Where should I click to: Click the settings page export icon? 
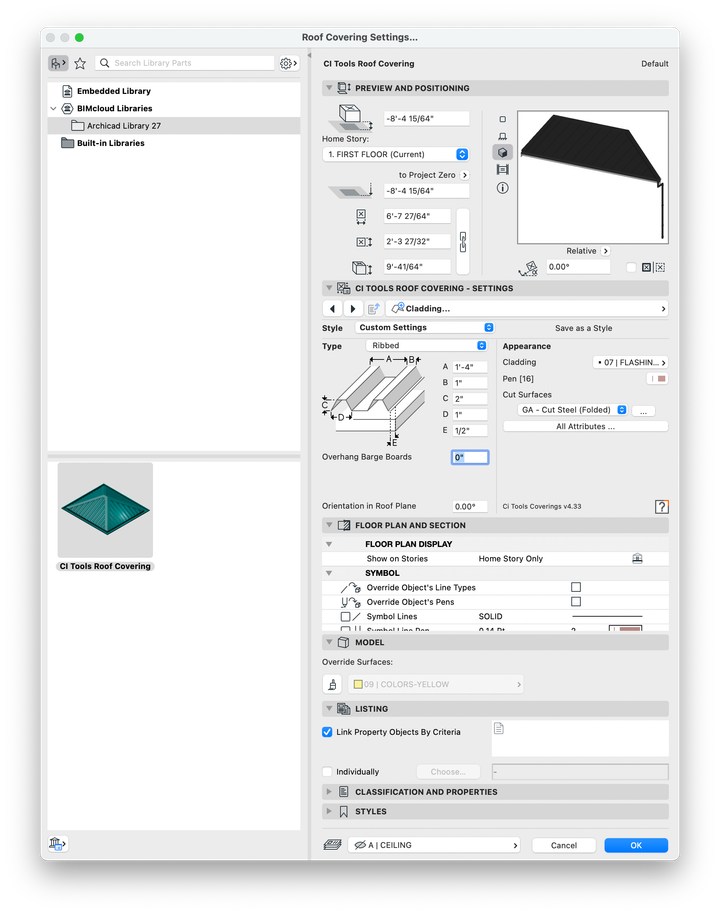(374, 309)
